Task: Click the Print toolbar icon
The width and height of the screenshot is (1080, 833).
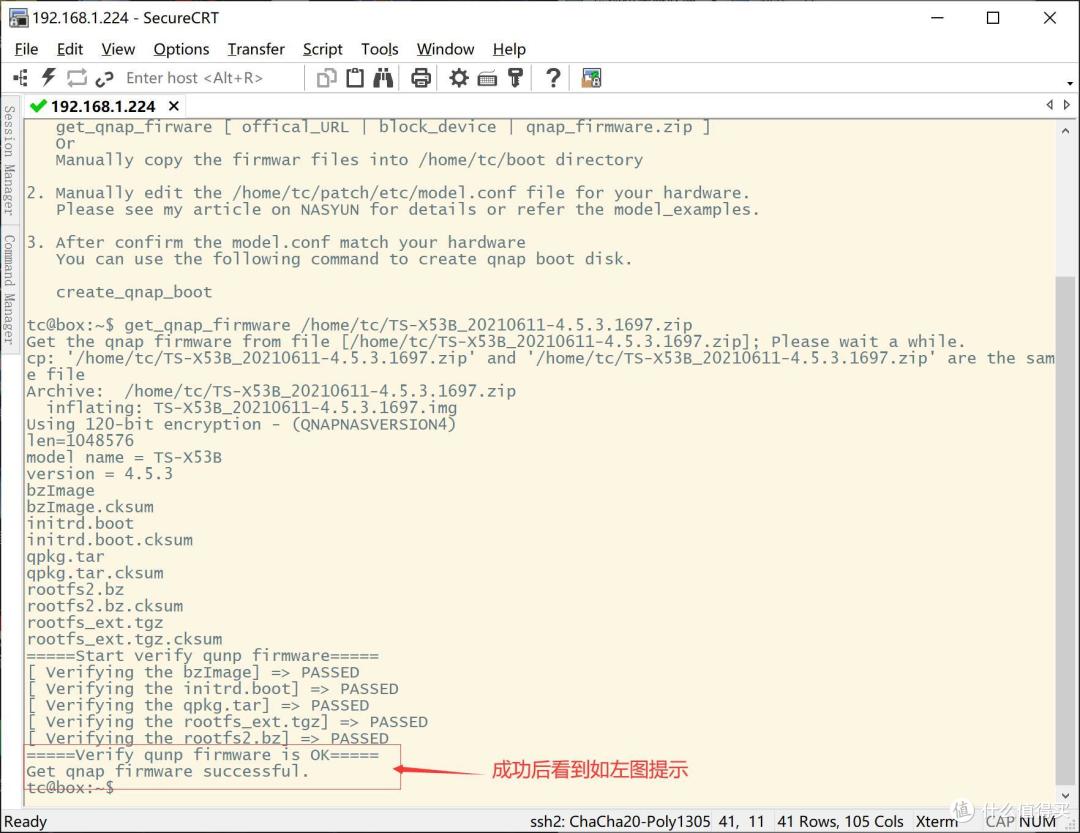Action: (420, 78)
